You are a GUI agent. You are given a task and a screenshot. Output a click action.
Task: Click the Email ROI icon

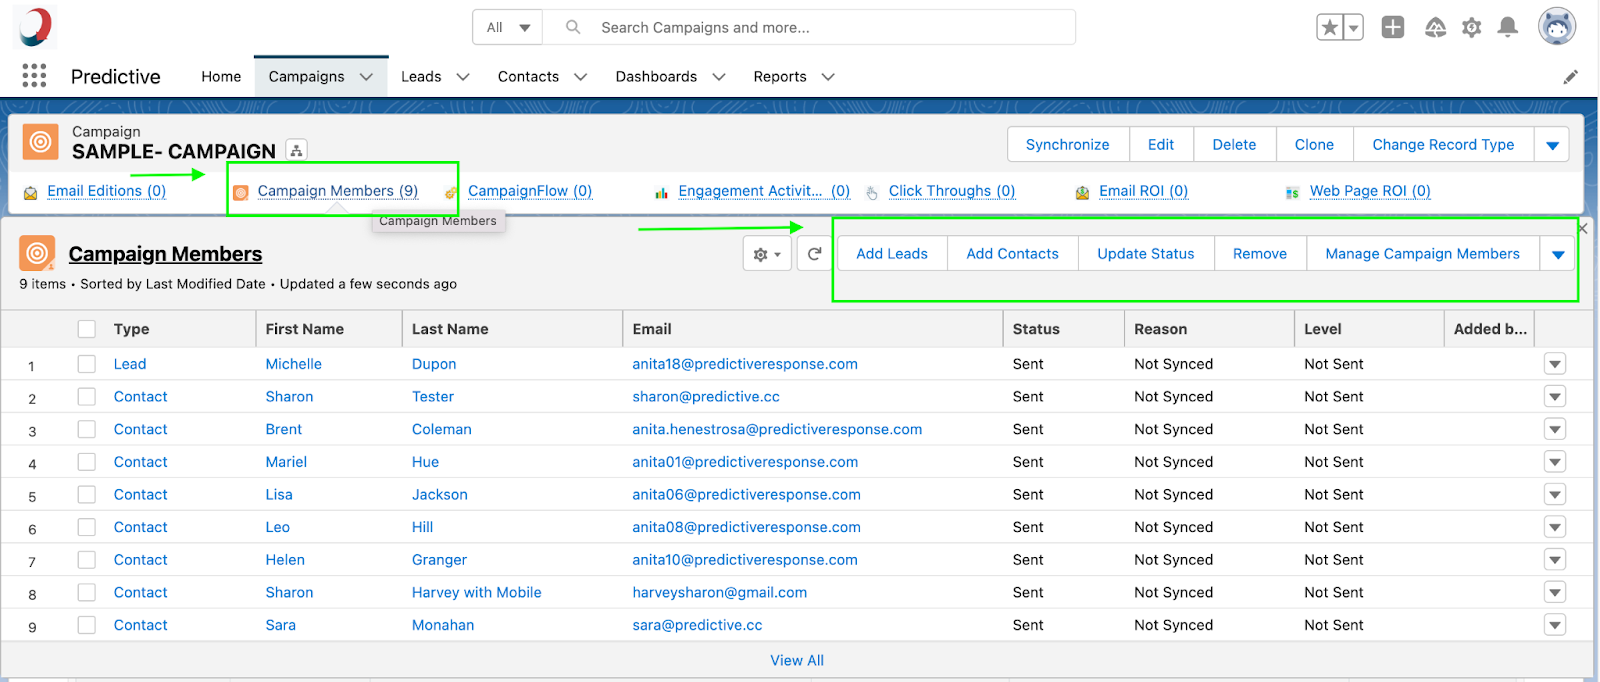coord(1082,193)
